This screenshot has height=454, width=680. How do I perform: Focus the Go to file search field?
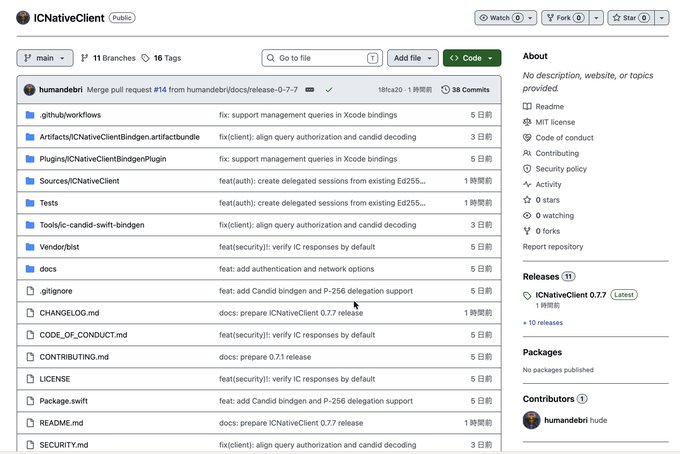pos(322,58)
